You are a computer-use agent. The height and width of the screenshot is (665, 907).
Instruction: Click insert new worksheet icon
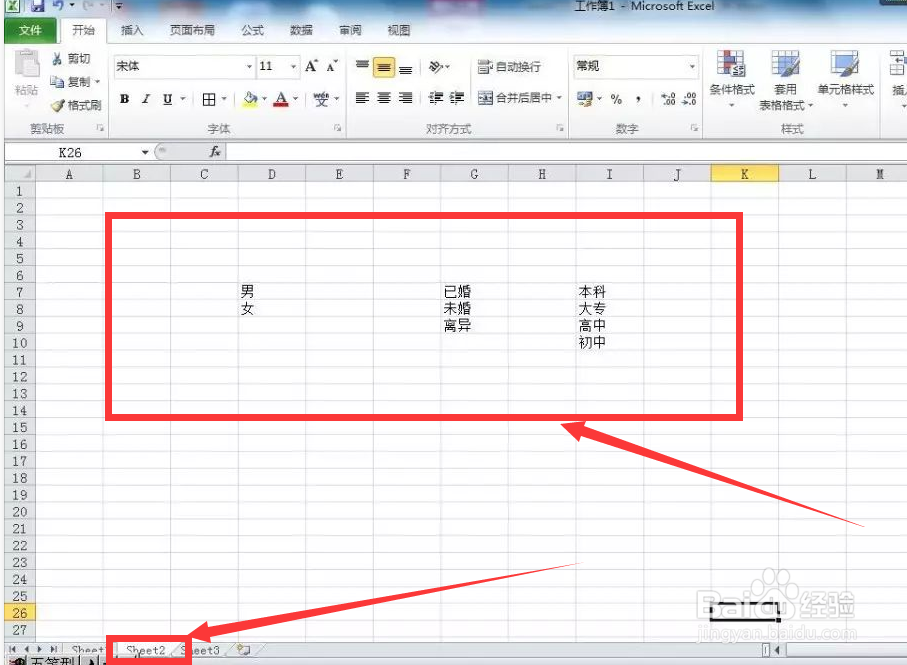click(x=244, y=650)
